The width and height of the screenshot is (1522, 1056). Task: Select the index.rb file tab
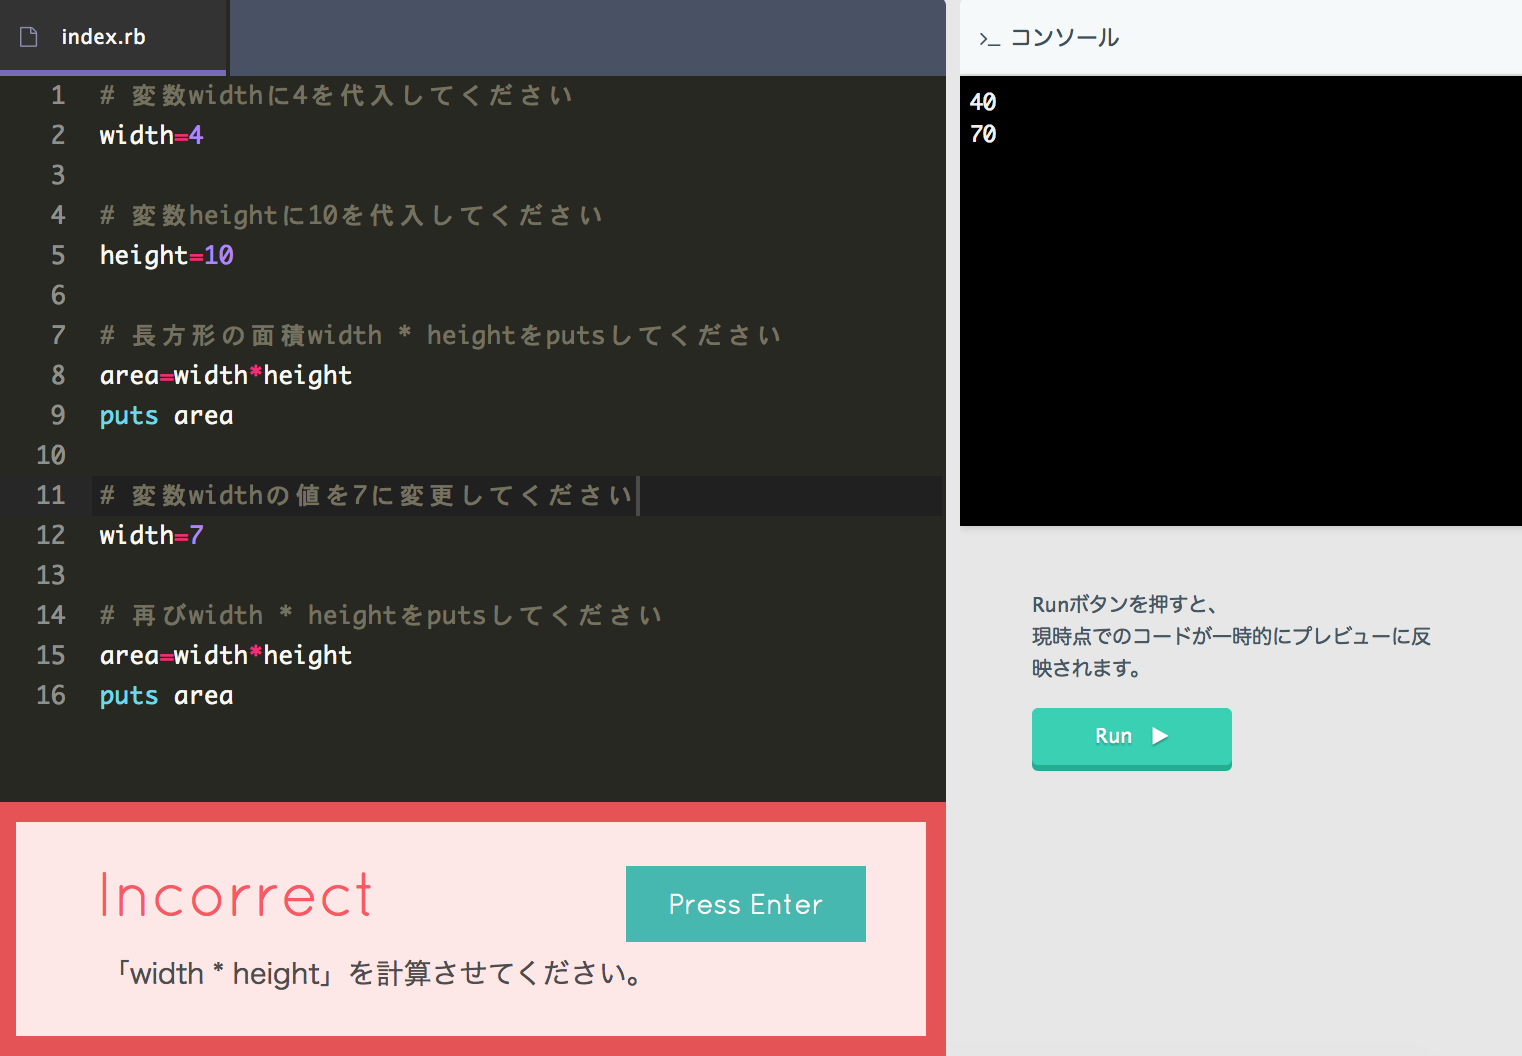(113, 37)
